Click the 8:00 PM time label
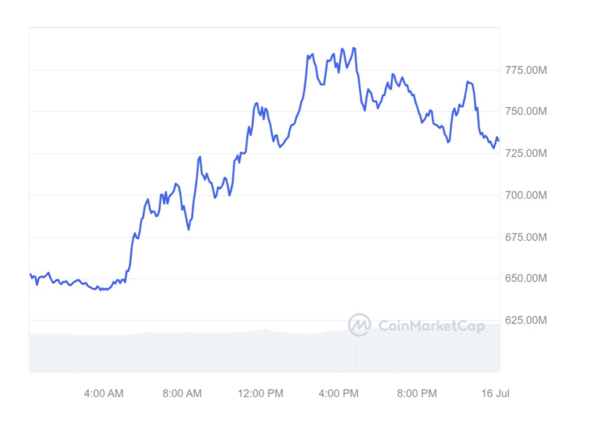 (x=416, y=393)
